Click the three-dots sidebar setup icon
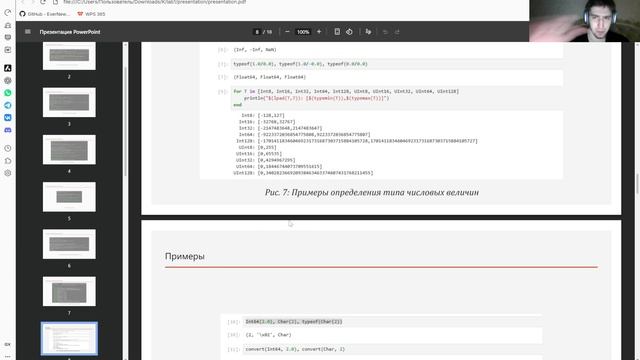The width and height of the screenshot is (640, 360). click(8, 356)
